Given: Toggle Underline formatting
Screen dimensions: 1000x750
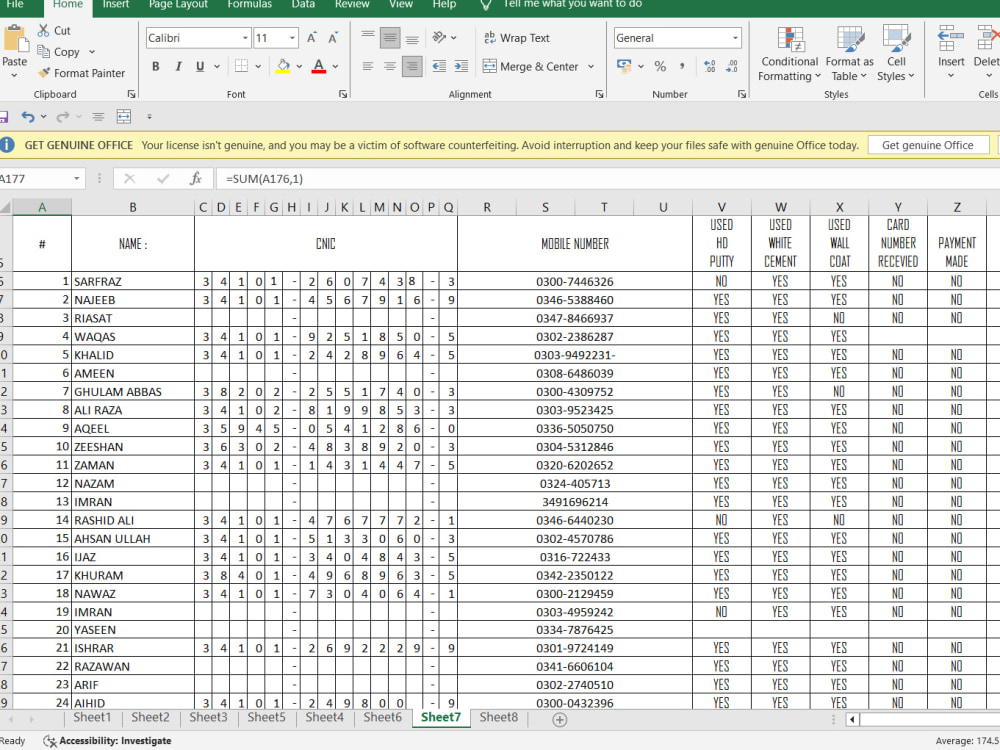Looking at the screenshot, I should 200,66.
